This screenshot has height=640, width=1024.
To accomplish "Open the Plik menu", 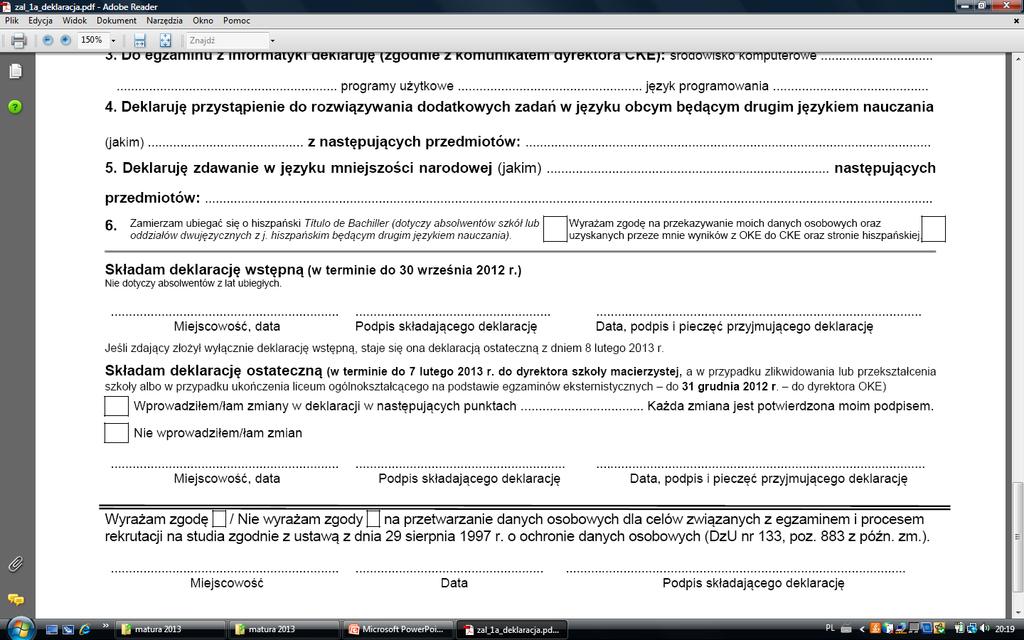I will click(12, 20).
